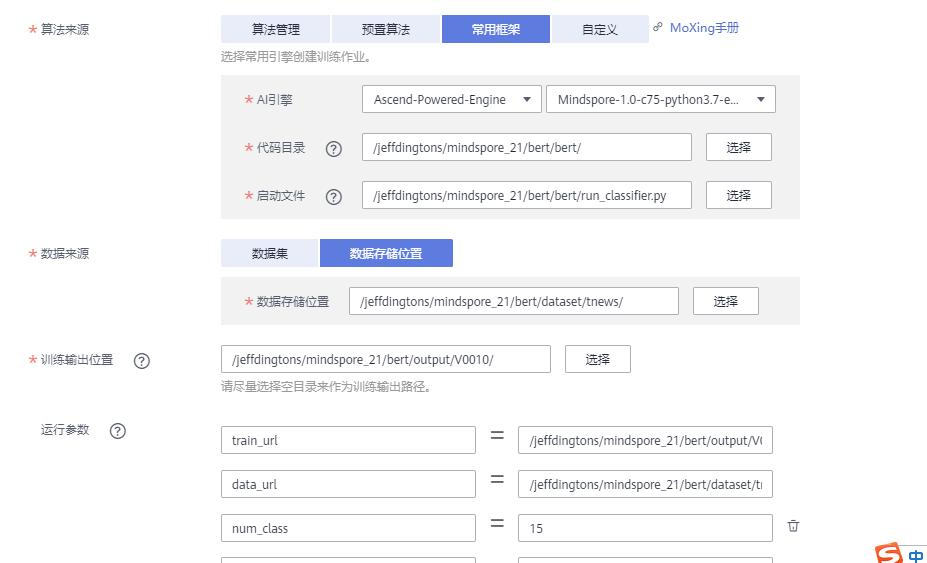Switch to the 自定义 tab
The height and width of the screenshot is (563, 927).
tap(599, 29)
